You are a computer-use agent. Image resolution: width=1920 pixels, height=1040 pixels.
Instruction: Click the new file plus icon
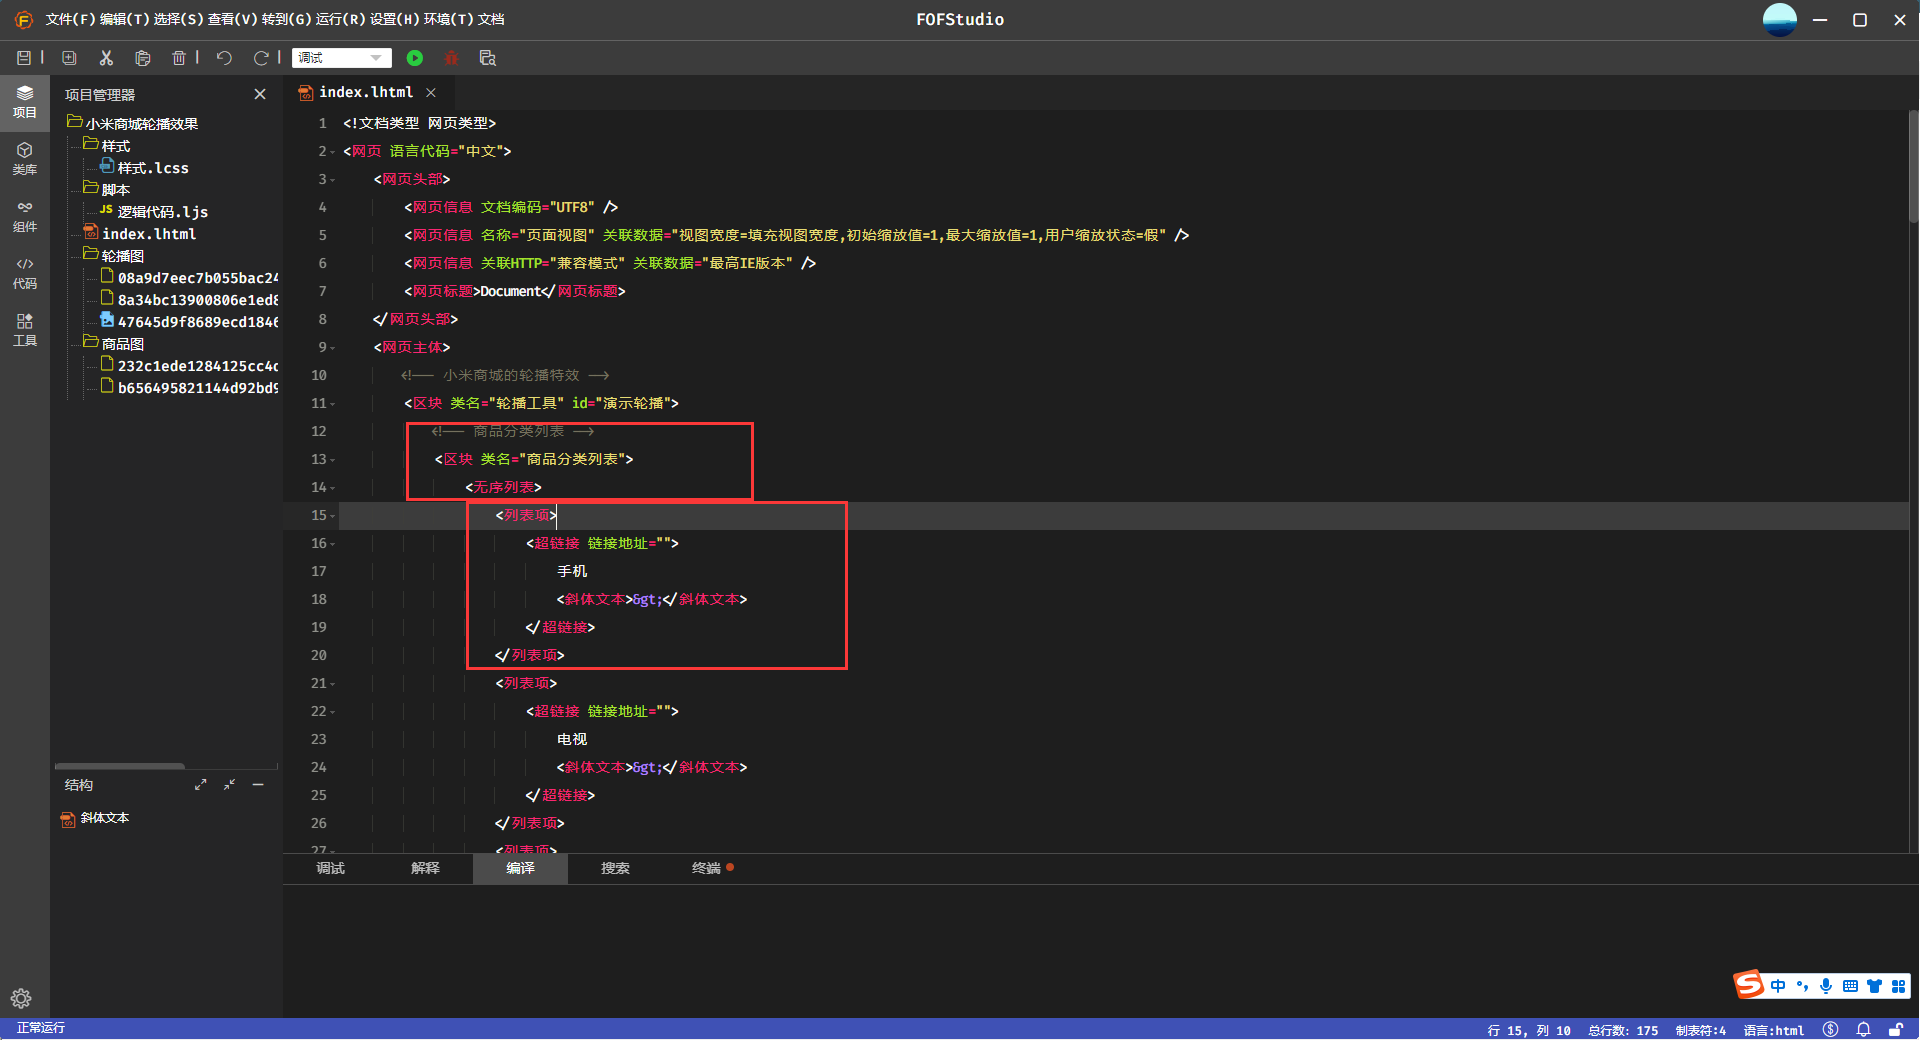click(69, 58)
